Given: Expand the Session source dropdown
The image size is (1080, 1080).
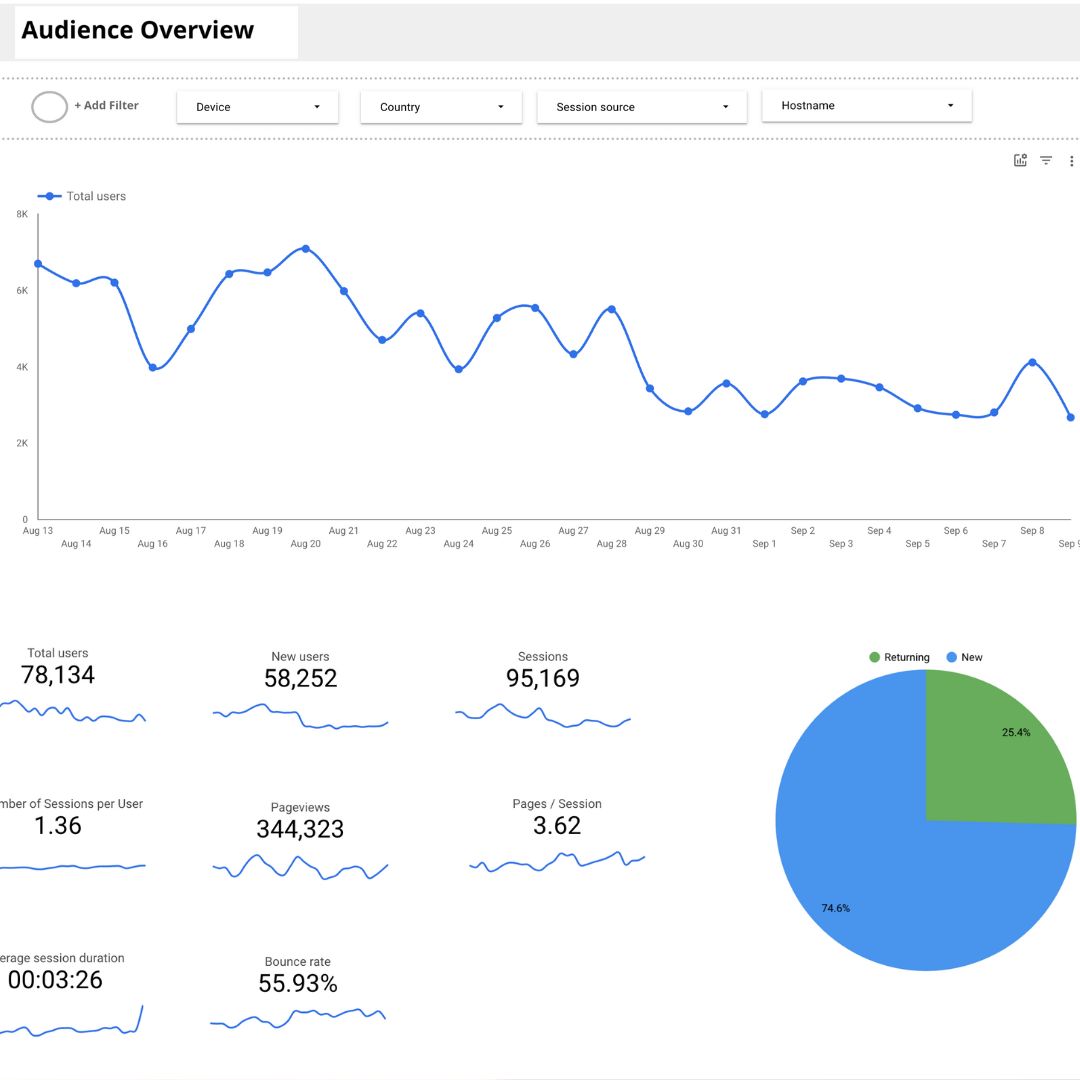Looking at the screenshot, I should tap(642, 105).
